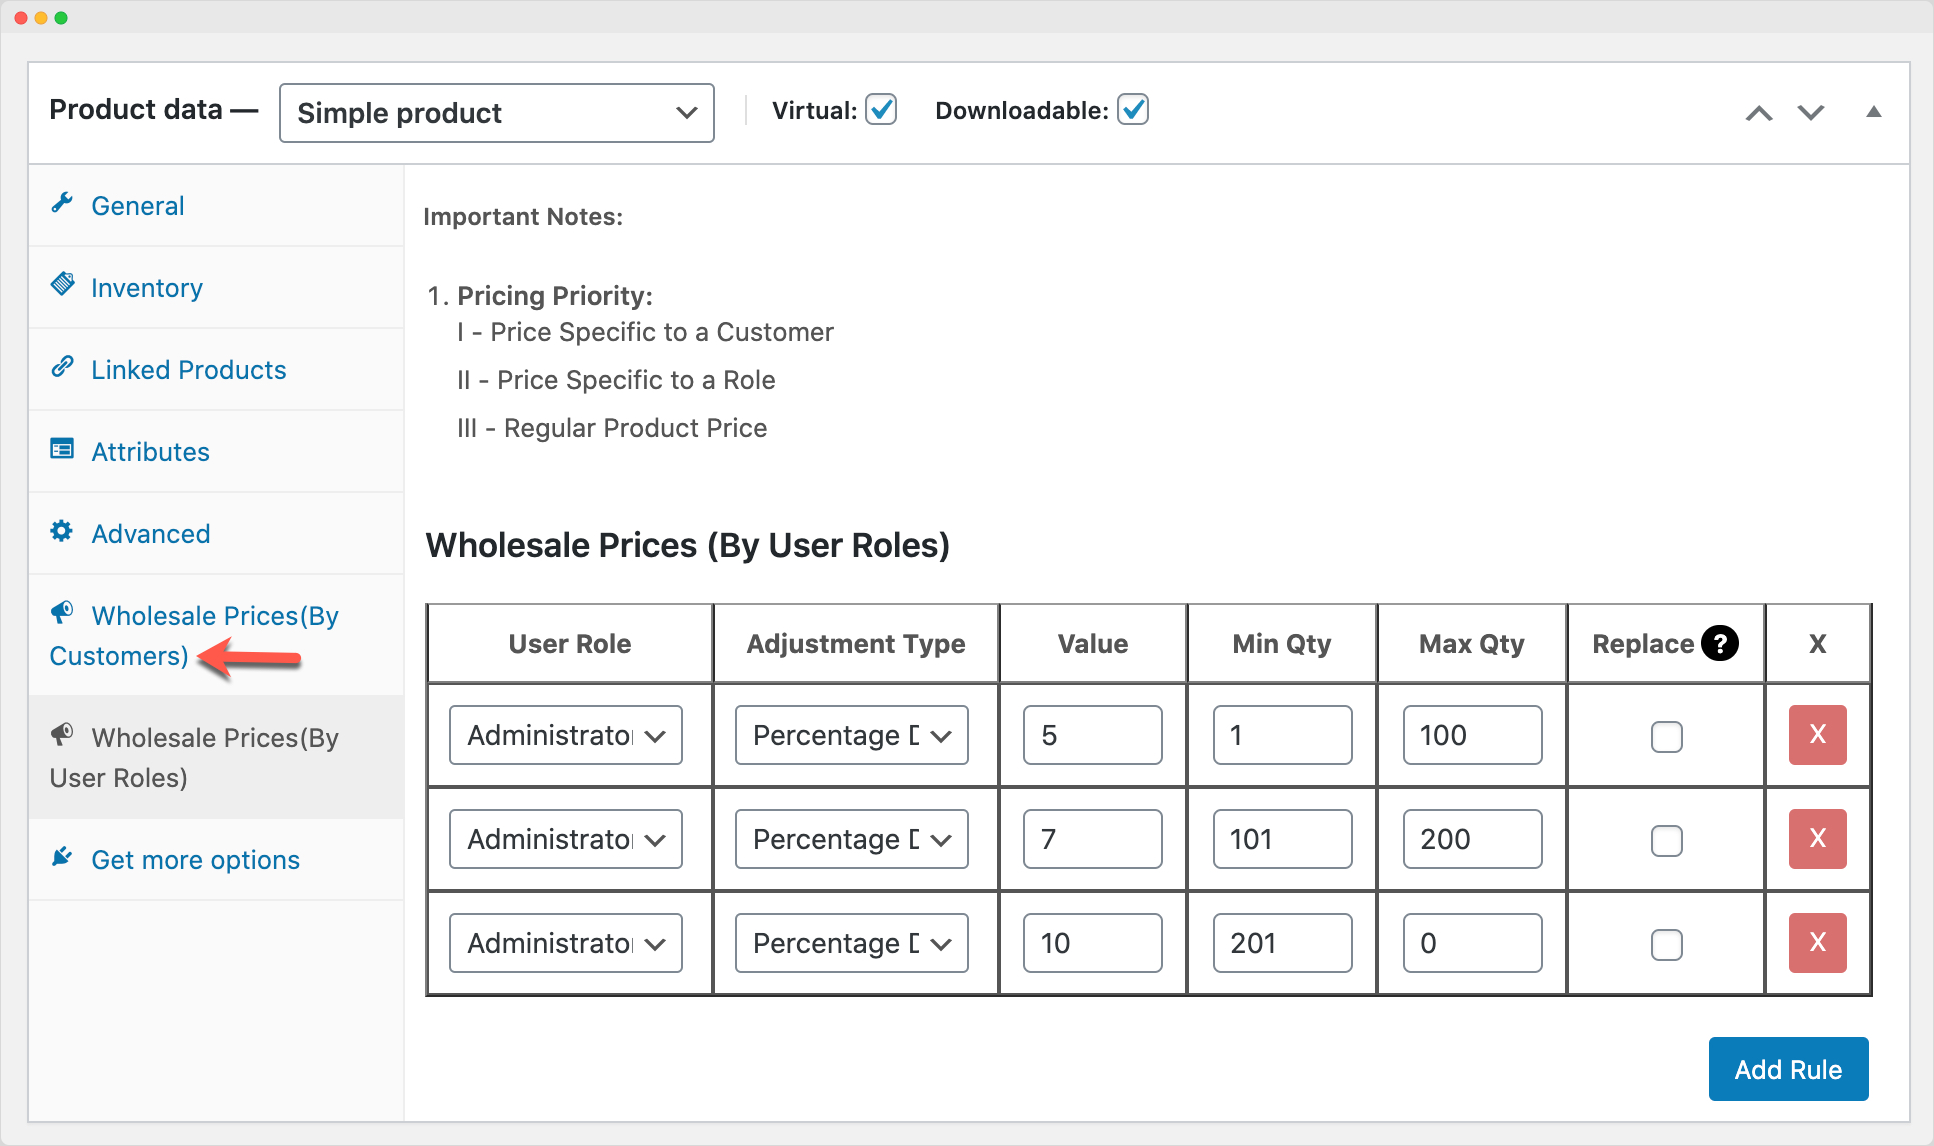This screenshot has height=1146, width=1934.
Task: Click the gear icon beside Advanced
Action: tap(62, 532)
